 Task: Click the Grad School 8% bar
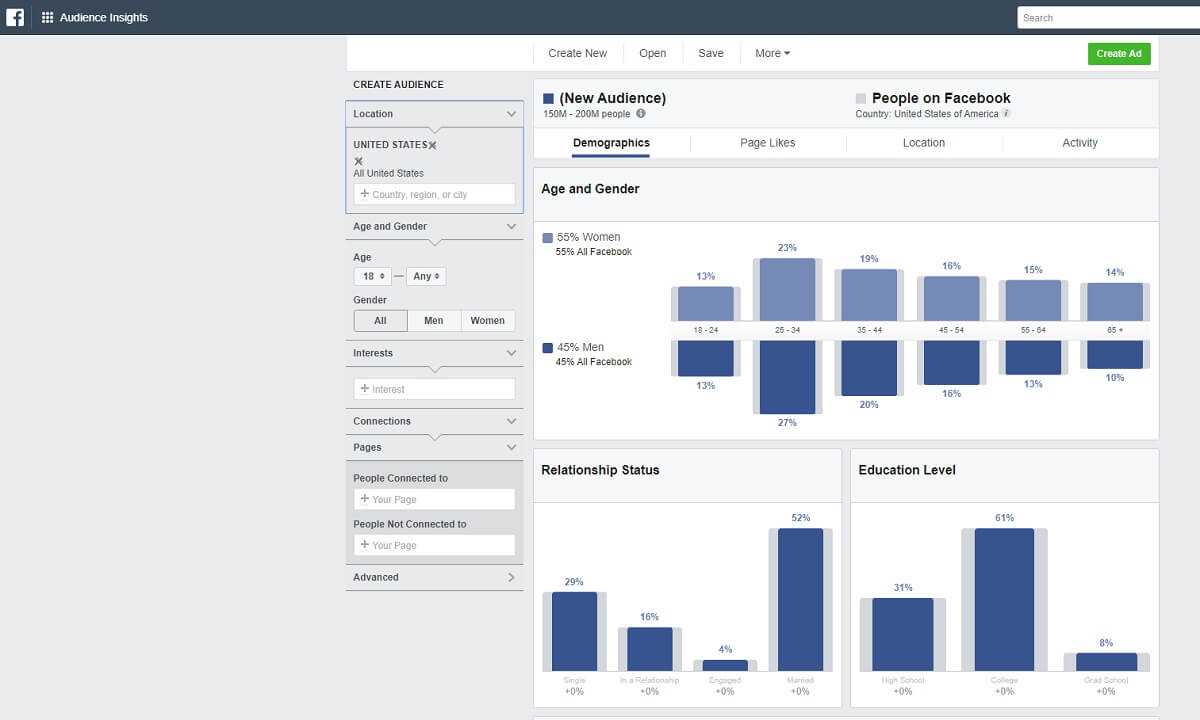pos(1106,662)
